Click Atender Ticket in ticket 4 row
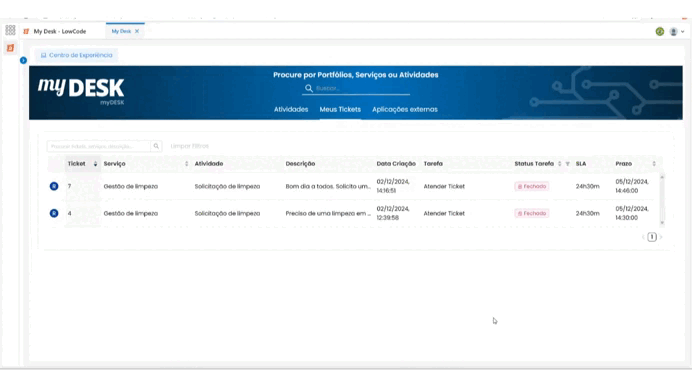 (x=444, y=213)
